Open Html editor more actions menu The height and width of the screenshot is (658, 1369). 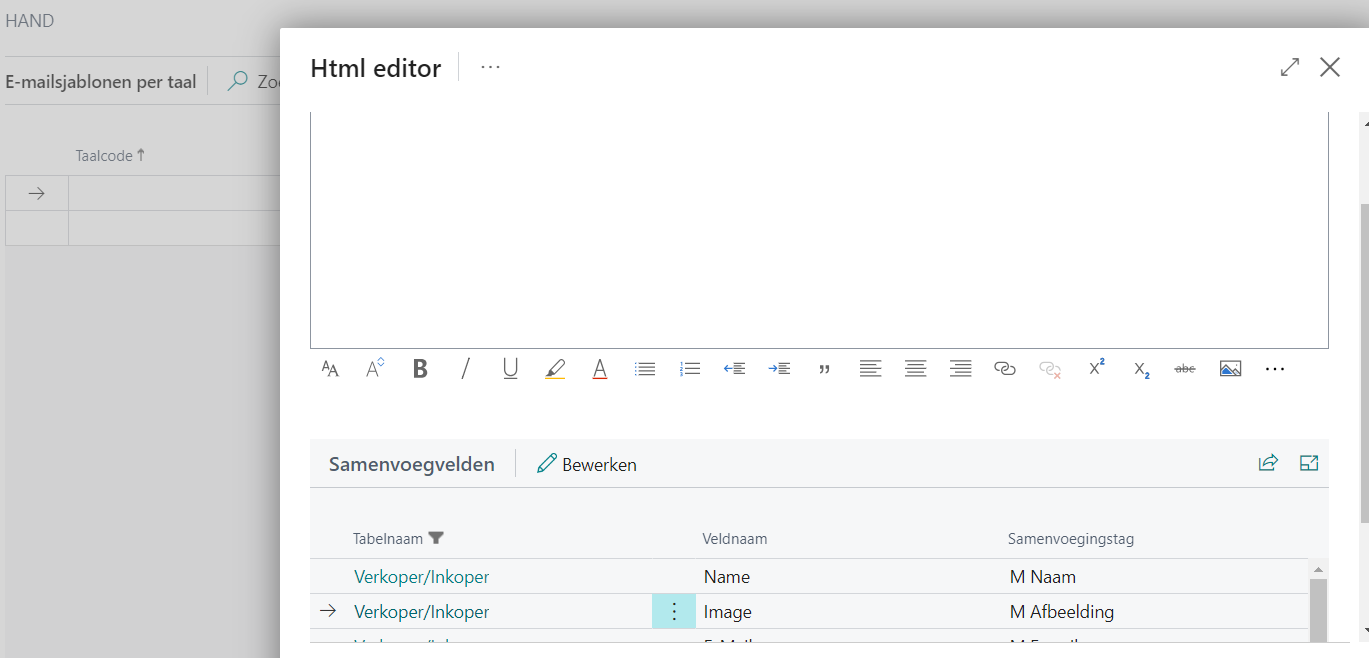tap(490, 67)
